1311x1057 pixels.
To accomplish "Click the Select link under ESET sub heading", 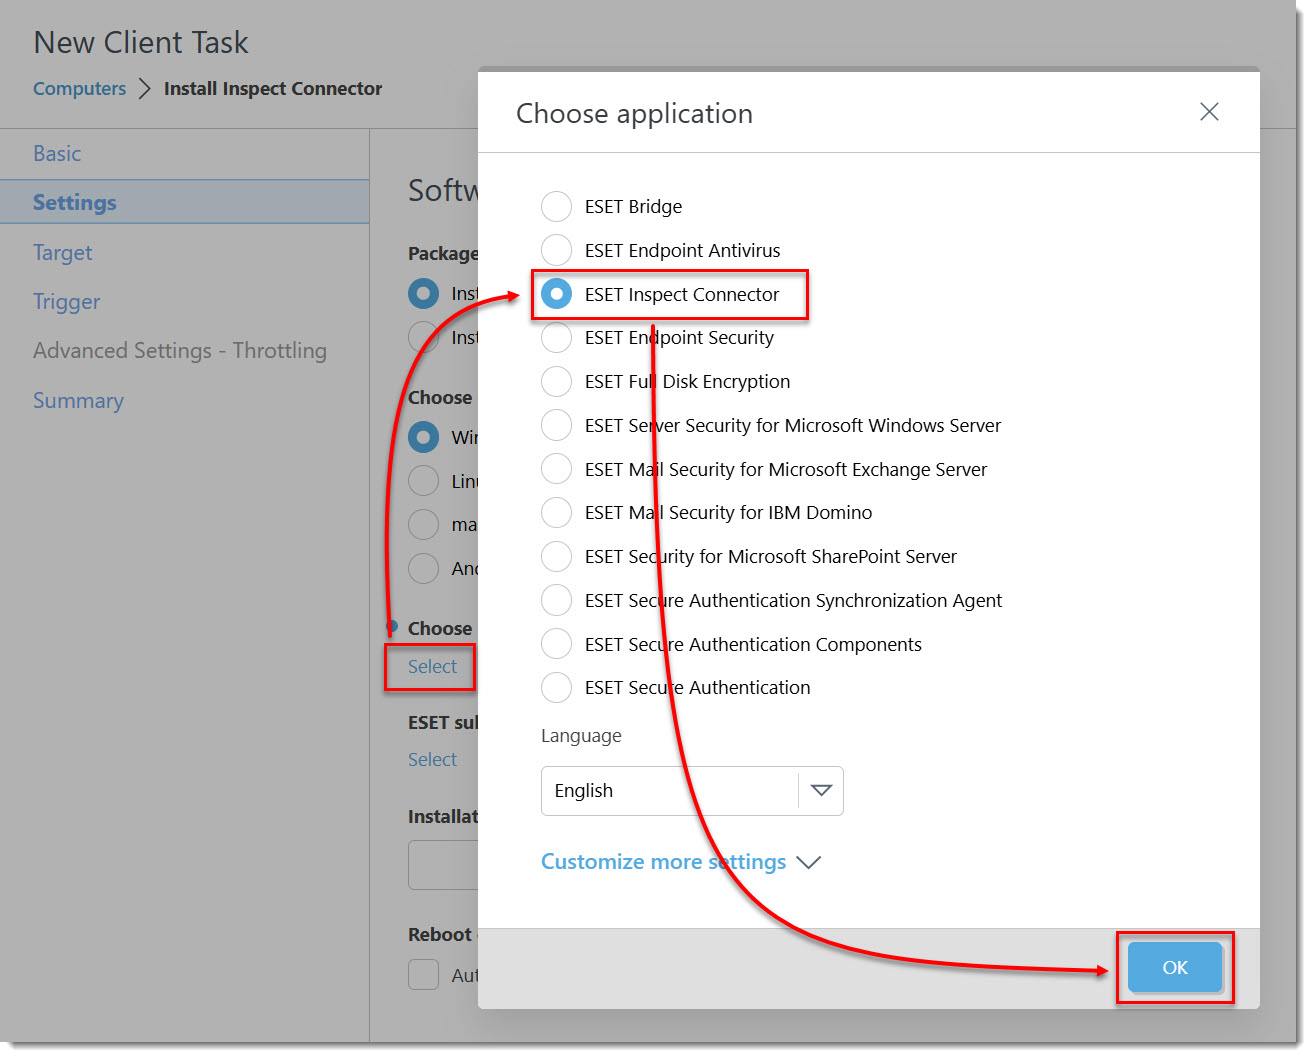I will pos(432,760).
